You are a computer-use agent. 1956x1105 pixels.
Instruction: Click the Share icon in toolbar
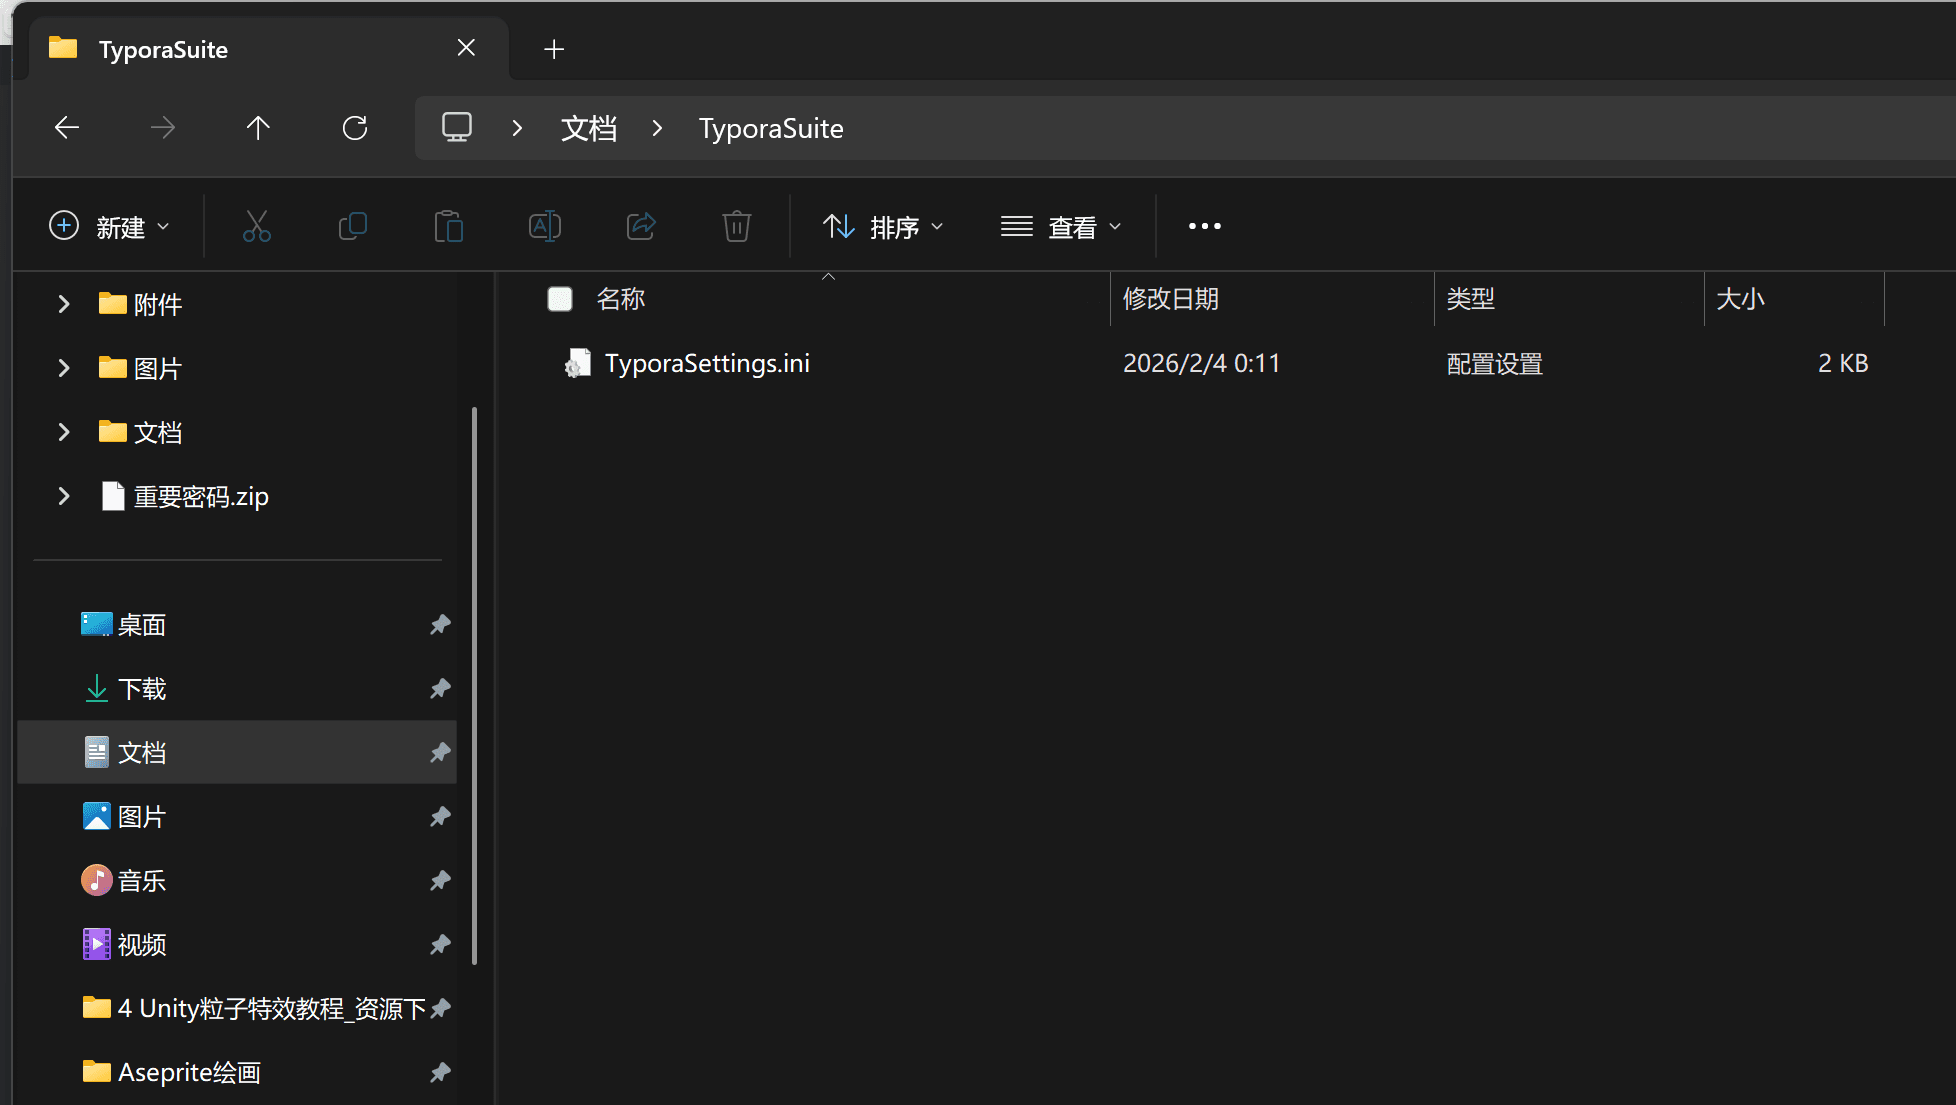coord(641,227)
